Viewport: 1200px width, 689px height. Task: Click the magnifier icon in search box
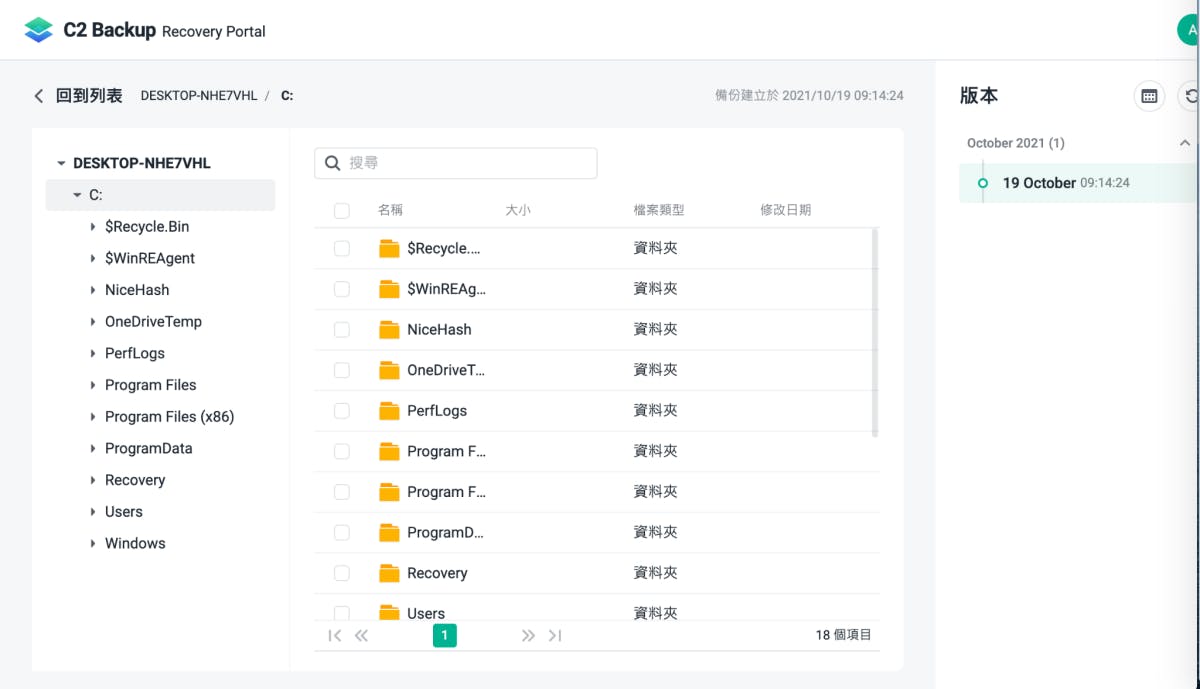(x=333, y=163)
